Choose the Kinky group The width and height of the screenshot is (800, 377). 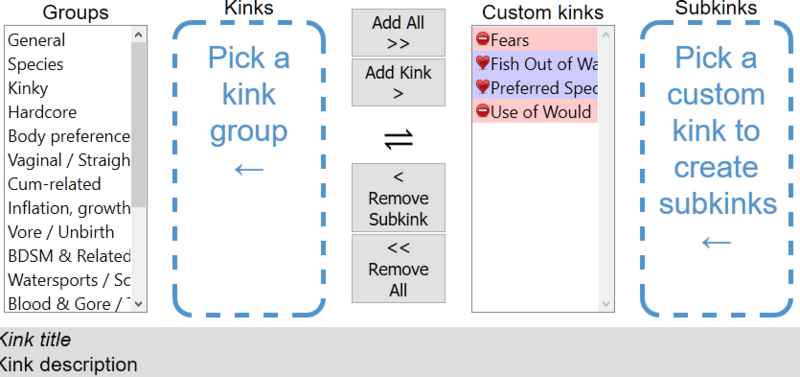68,88
